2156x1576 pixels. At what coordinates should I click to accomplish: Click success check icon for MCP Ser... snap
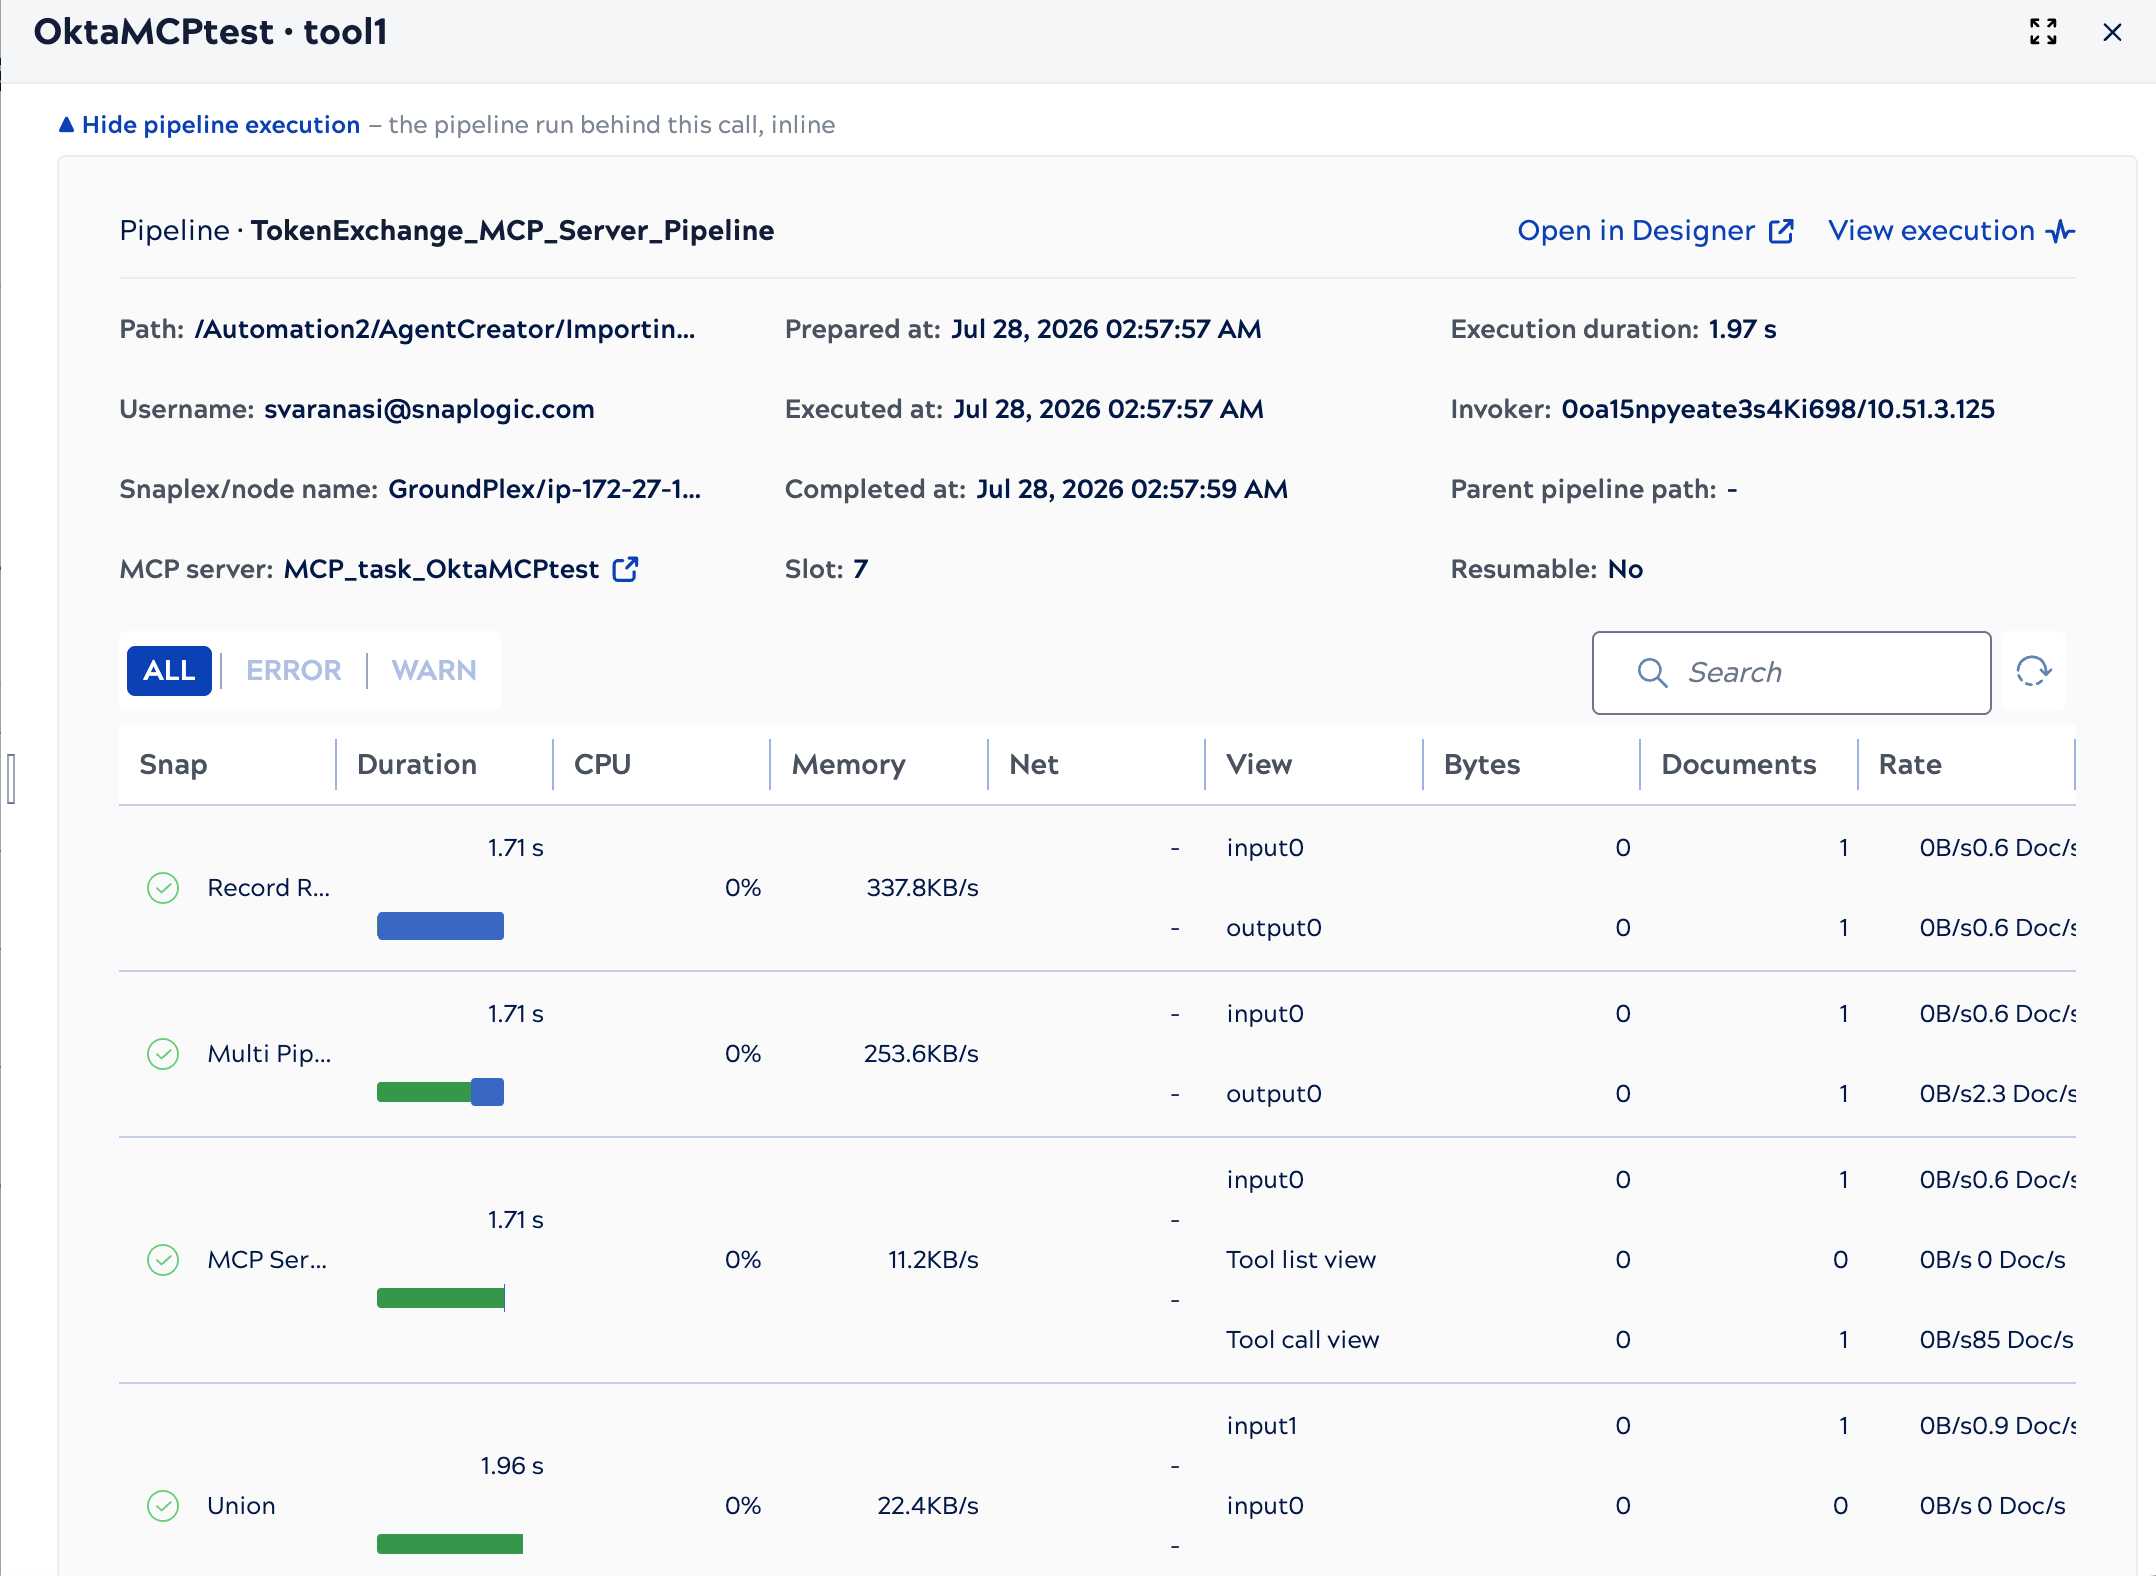[163, 1260]
